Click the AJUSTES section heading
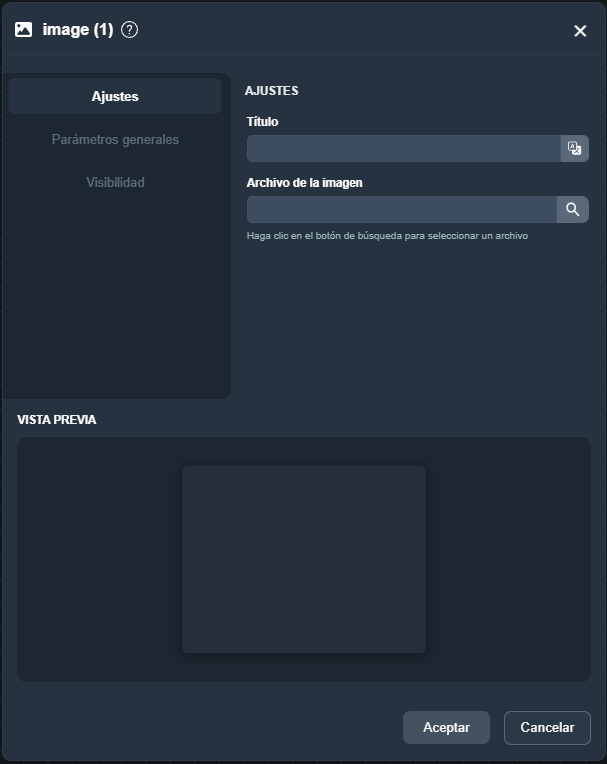Image resolution: width=607 pixels, height=764 pixels. (271, 91)
